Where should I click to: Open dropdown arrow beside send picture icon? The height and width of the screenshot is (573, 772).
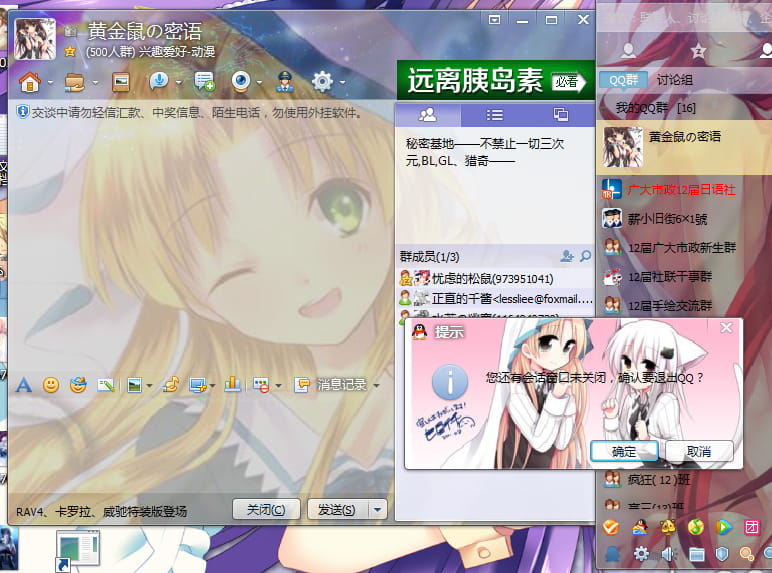[149, 385]
